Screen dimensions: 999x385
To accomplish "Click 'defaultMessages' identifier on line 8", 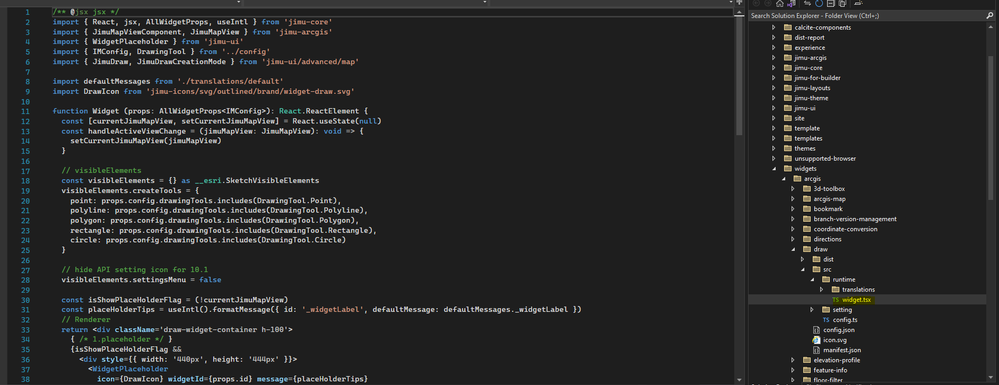I will tap(117, 82).
